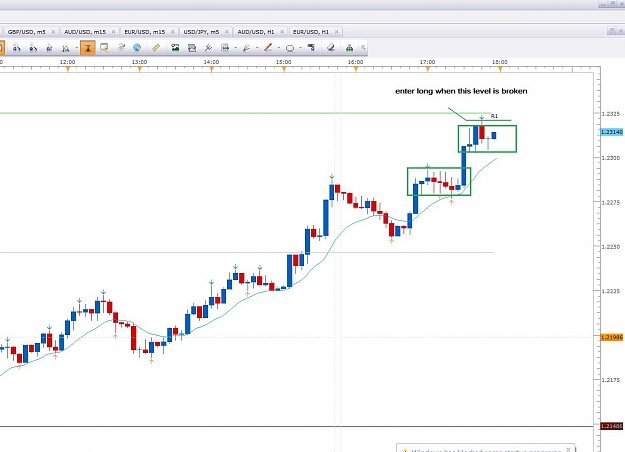
Task: Click the dark red 1.21406 price tag
Action: pyautogui.click(x=612, y=426)
